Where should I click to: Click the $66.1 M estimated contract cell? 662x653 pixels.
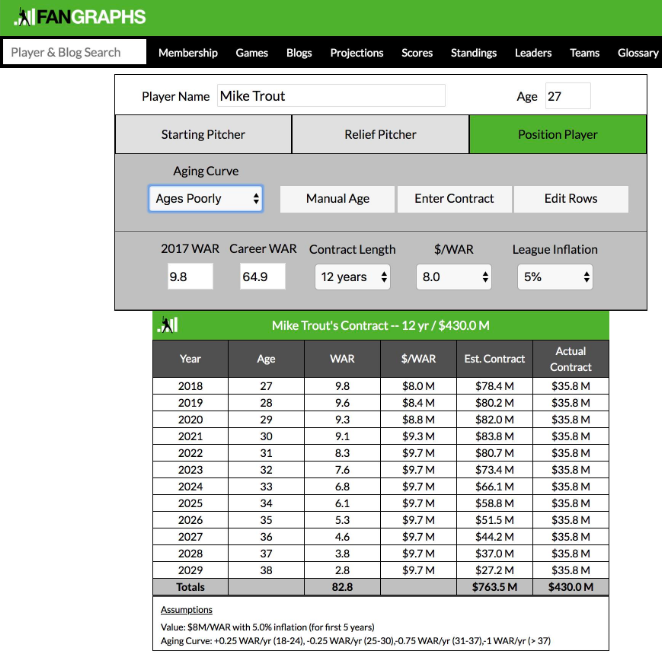tap(494, 486)
